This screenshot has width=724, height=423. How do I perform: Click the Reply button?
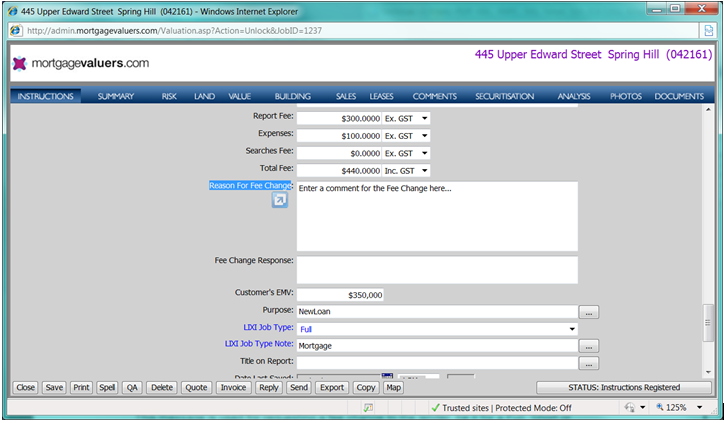tap(269, 387)
